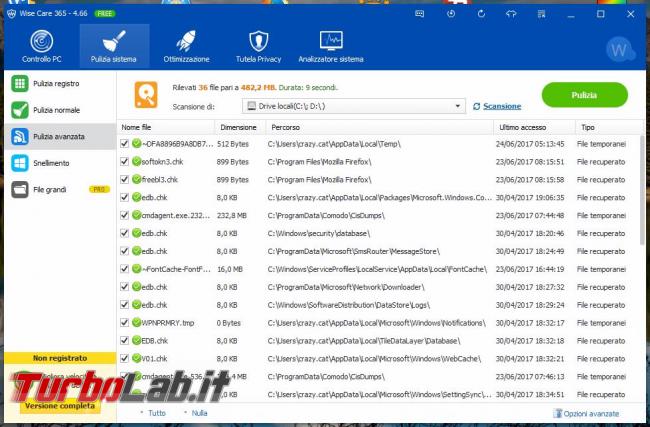Image resolution: width=650 pixels, height=427 pixels.
Task: Click the file list vertical scrollbar
Action: click(x=643, y=191)
